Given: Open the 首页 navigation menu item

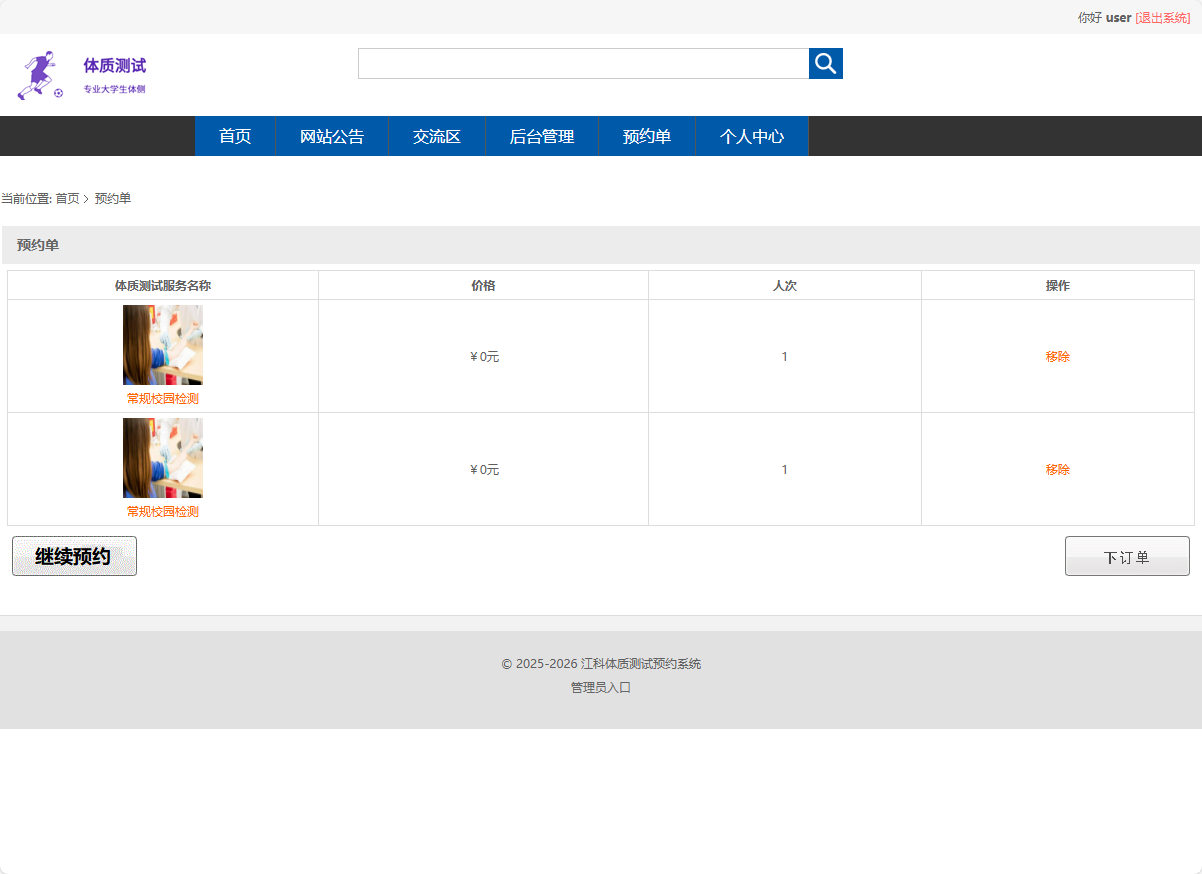Looking at the screenshot, I should pos(235,136).
